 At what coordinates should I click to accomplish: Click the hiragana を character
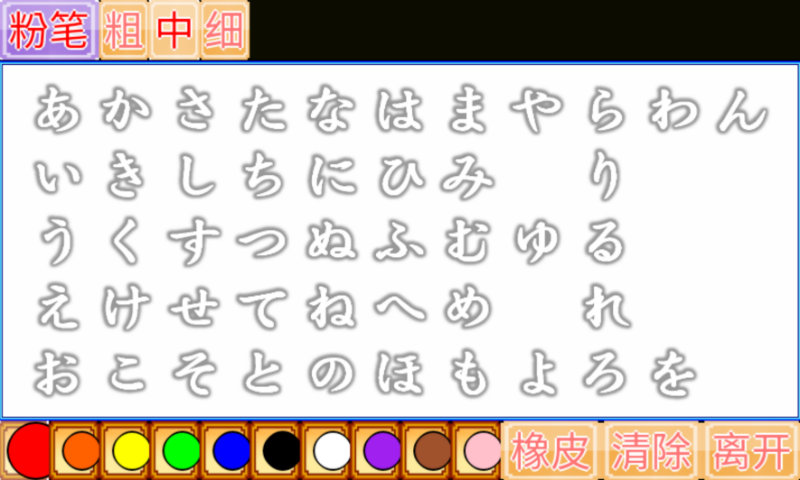(x=673, y=374)
